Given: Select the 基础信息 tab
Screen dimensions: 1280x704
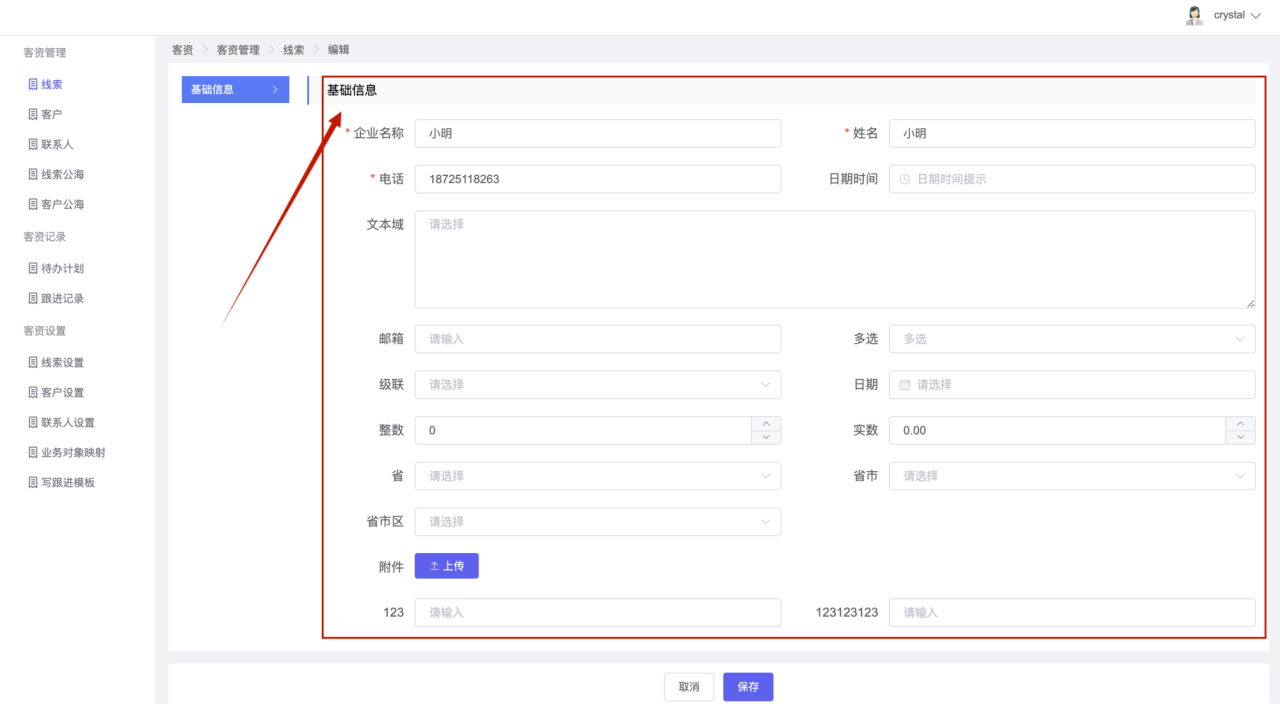Looking at the screenshot, I should tap(235, 89).
